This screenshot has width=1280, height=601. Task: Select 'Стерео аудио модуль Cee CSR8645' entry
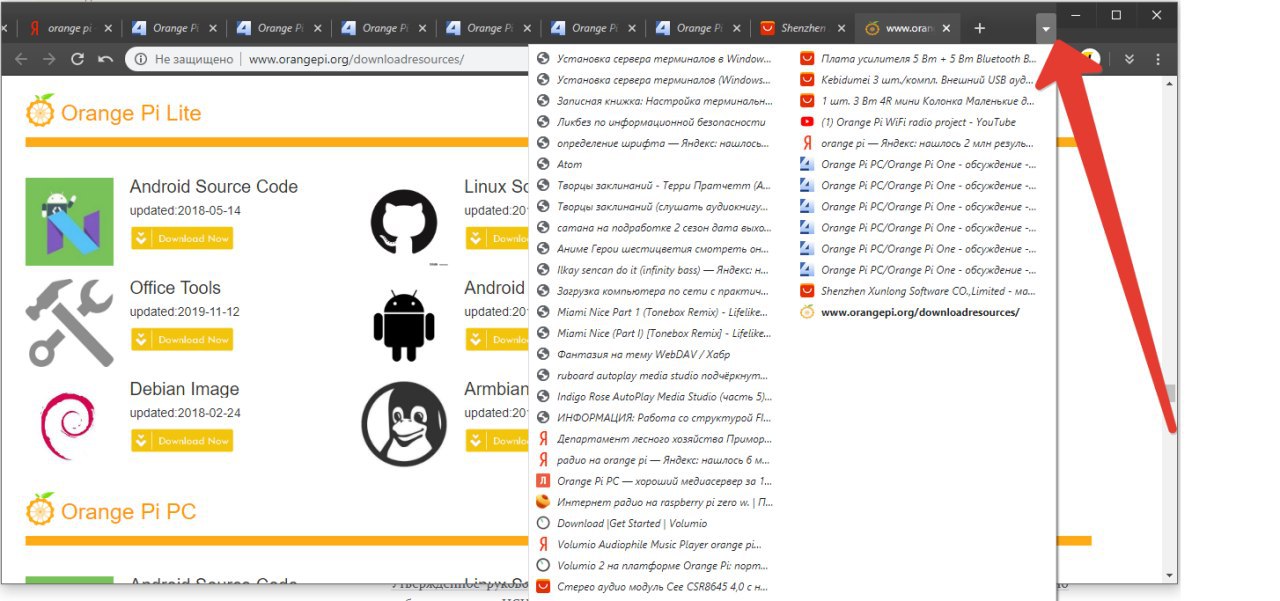pos(653,587)
